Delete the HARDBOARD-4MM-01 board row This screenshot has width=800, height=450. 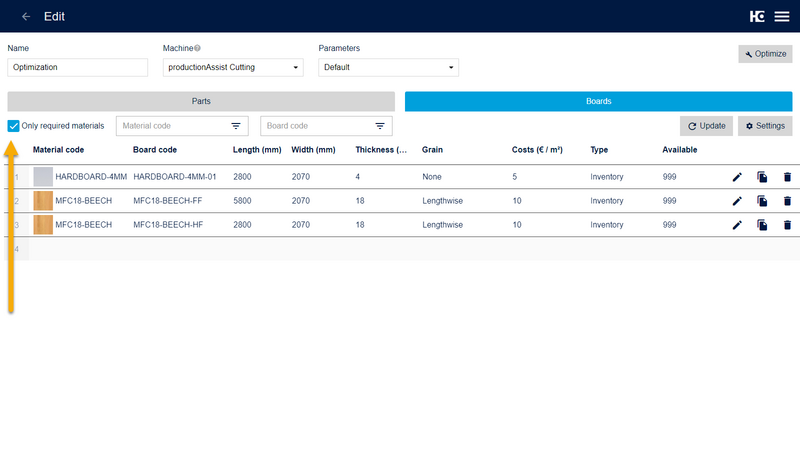[787, 177]
